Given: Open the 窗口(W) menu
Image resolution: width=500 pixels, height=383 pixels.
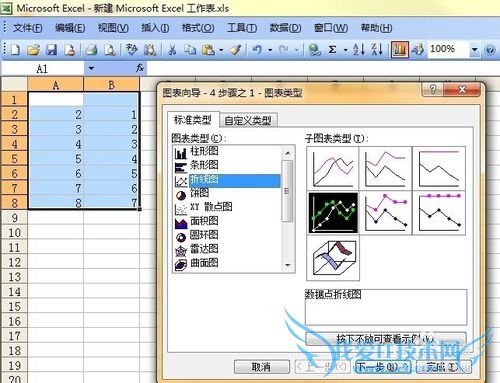Looking at the screenshot, I should click(x=331, y=28).
